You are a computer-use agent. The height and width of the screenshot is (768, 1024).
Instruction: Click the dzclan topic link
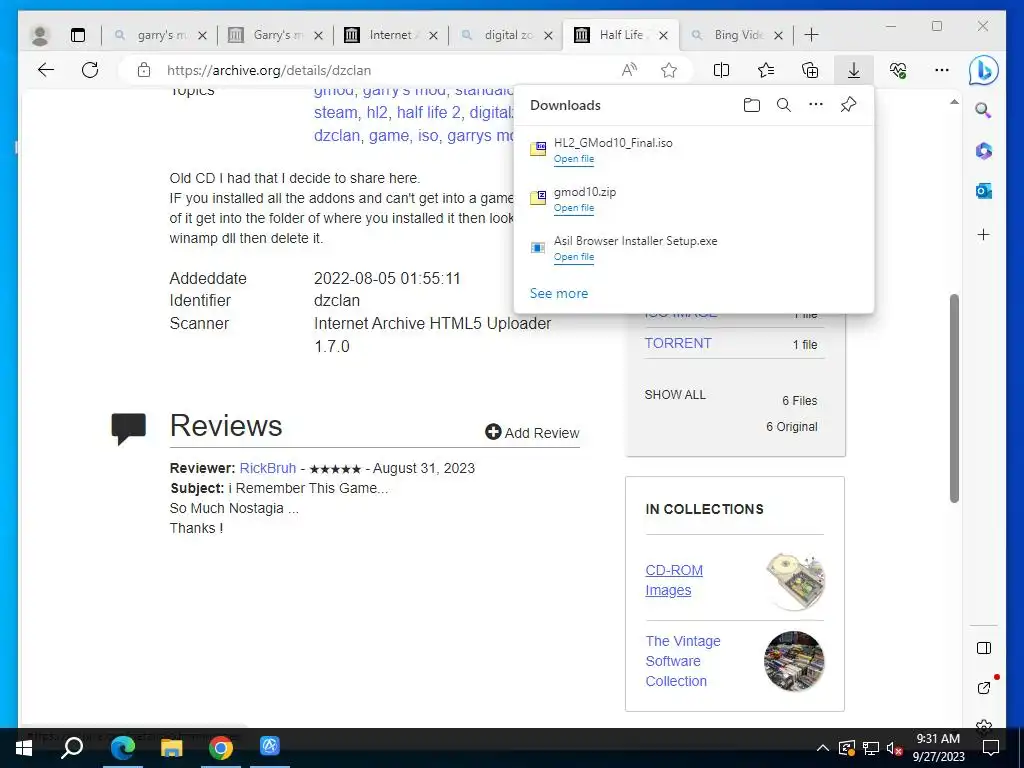(337, 135)
